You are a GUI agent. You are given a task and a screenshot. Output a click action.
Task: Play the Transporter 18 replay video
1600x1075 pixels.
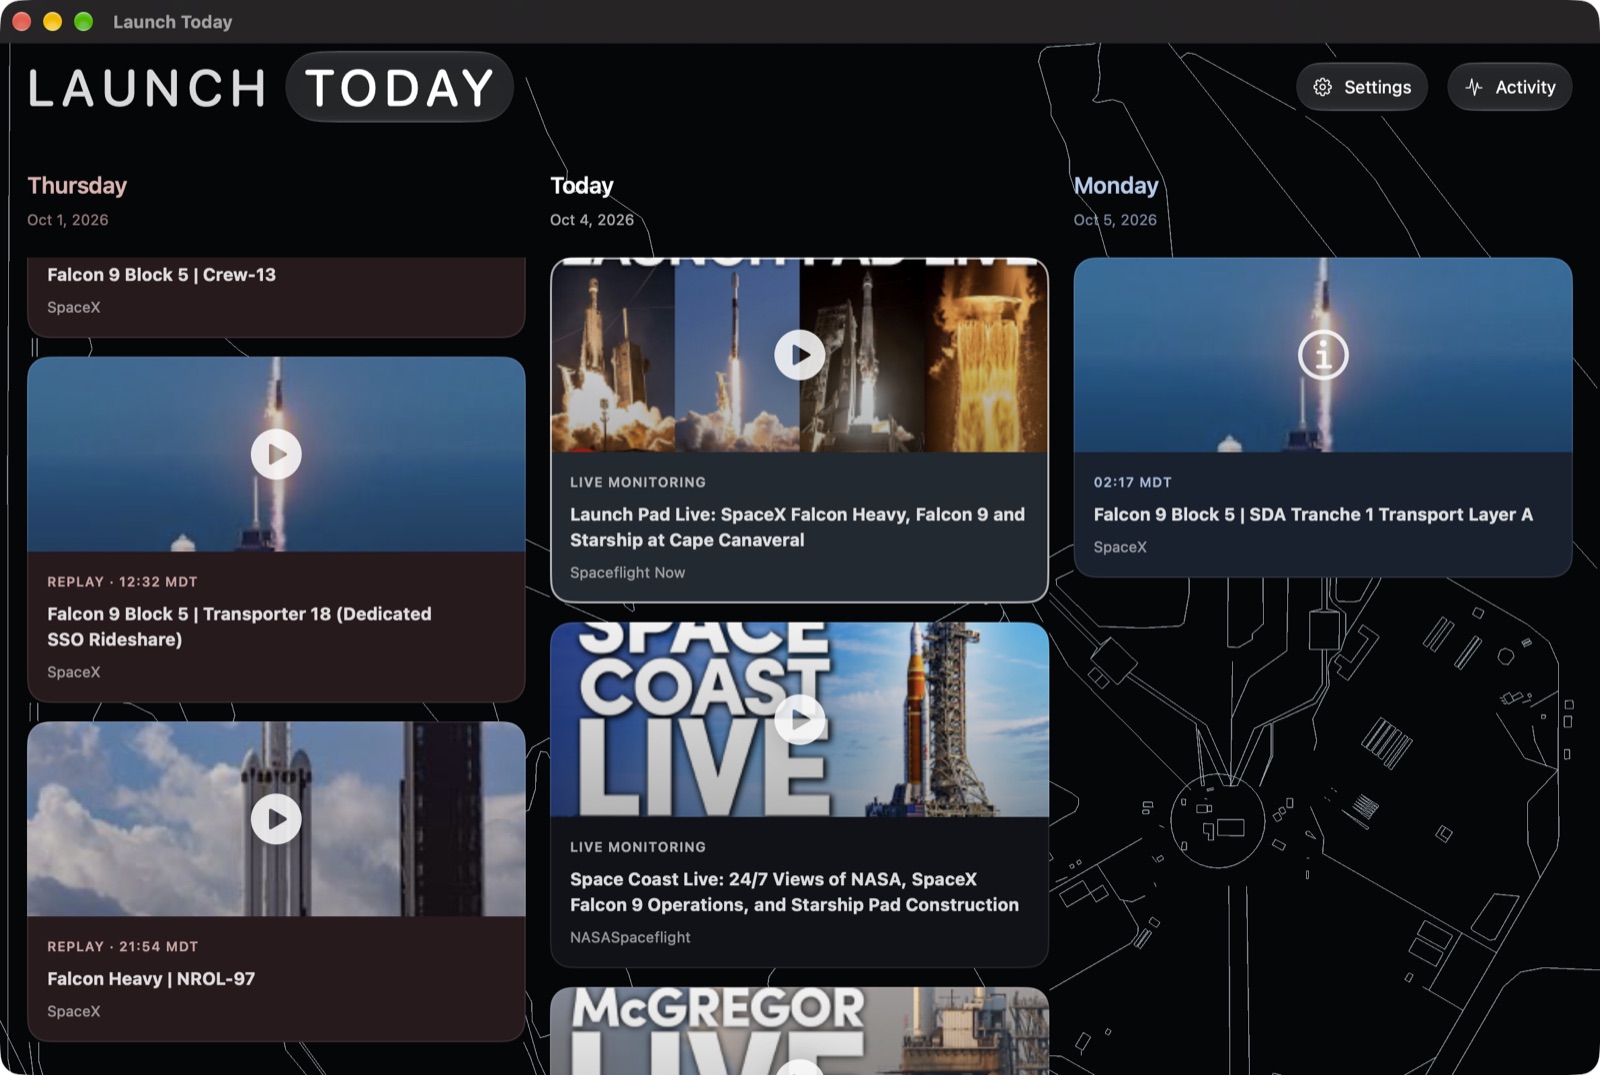click(276, 454)
